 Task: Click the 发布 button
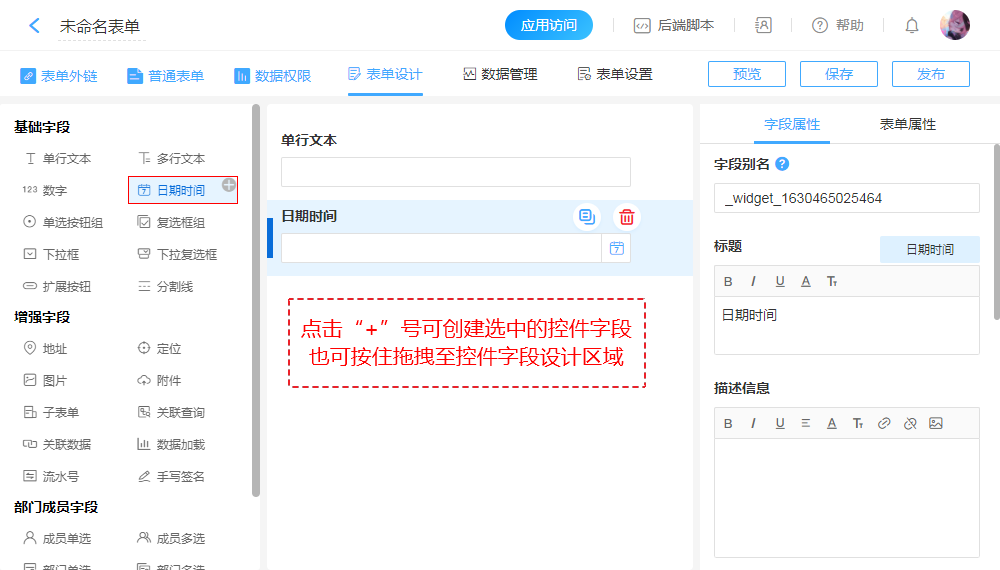[930, 74]
